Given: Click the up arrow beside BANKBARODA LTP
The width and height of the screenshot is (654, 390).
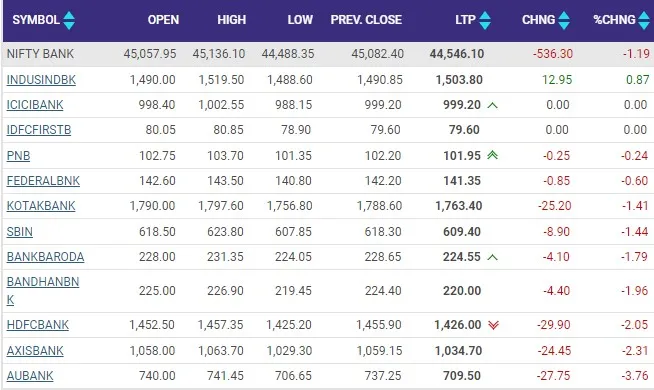Looking at the screenshot, I should point(493,257).
